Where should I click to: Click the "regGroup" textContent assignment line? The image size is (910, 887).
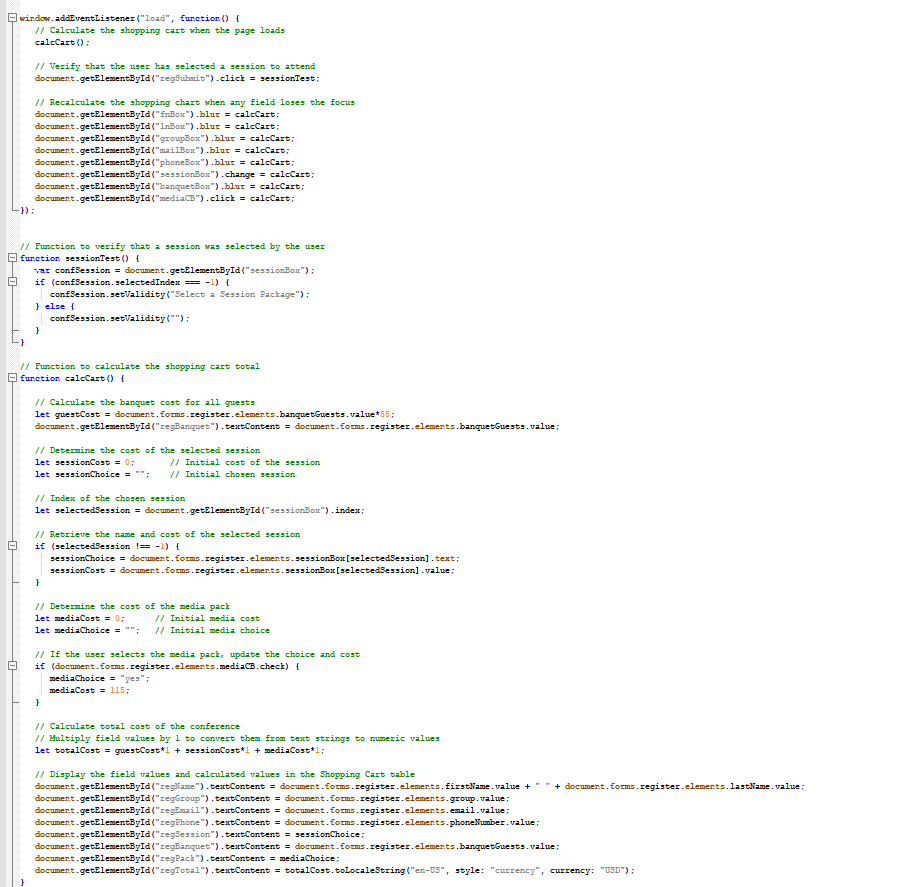coord(272,798)
